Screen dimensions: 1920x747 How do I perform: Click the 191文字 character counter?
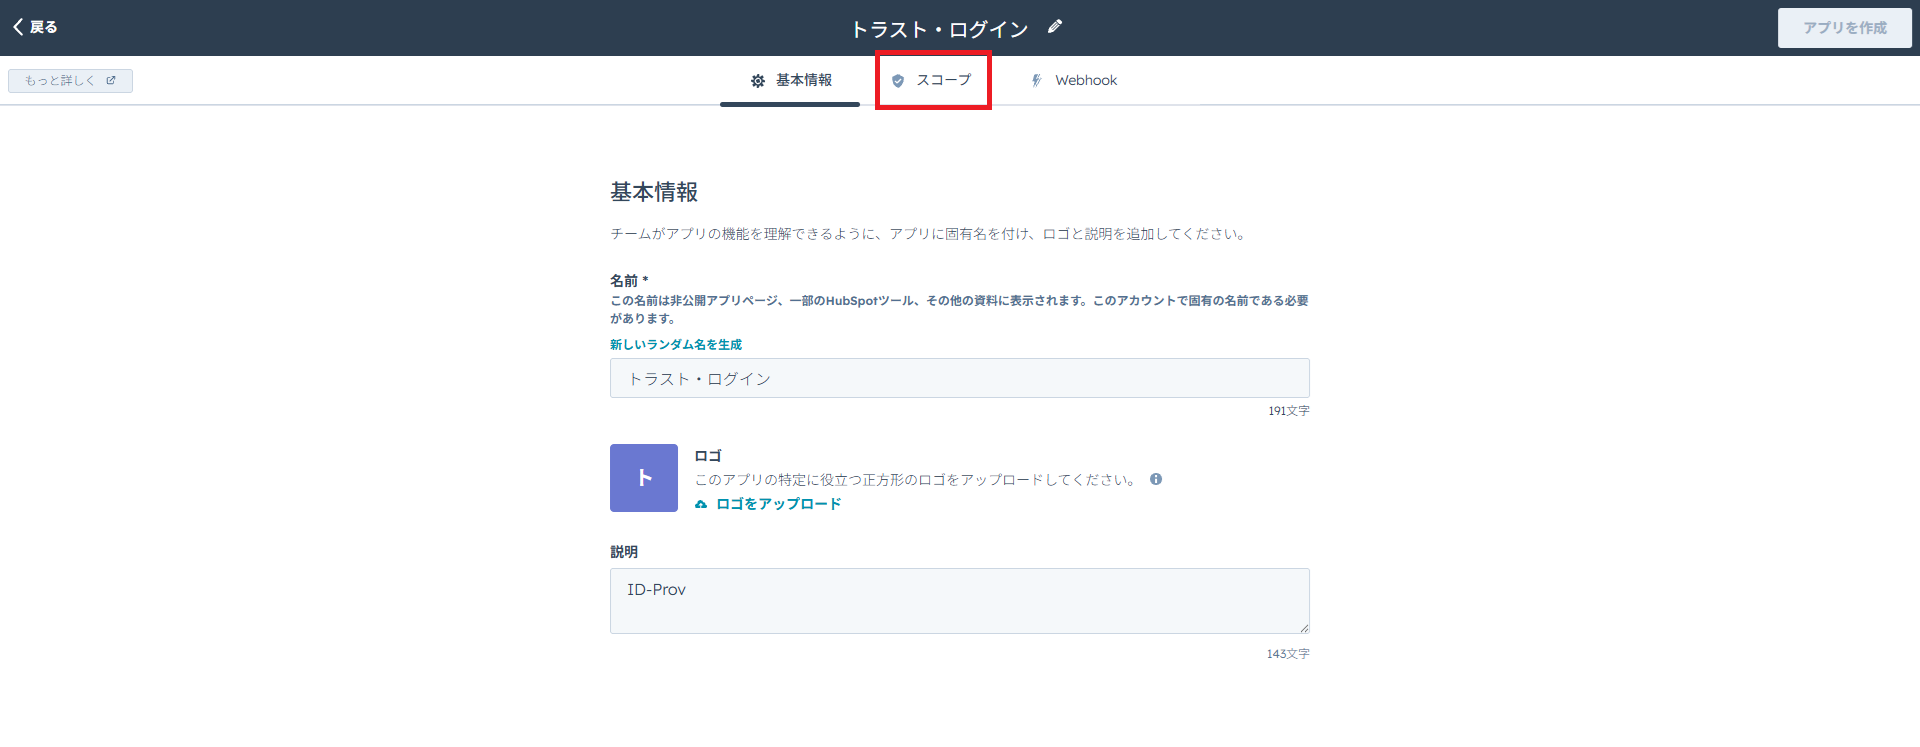(x=1289, y=411)
